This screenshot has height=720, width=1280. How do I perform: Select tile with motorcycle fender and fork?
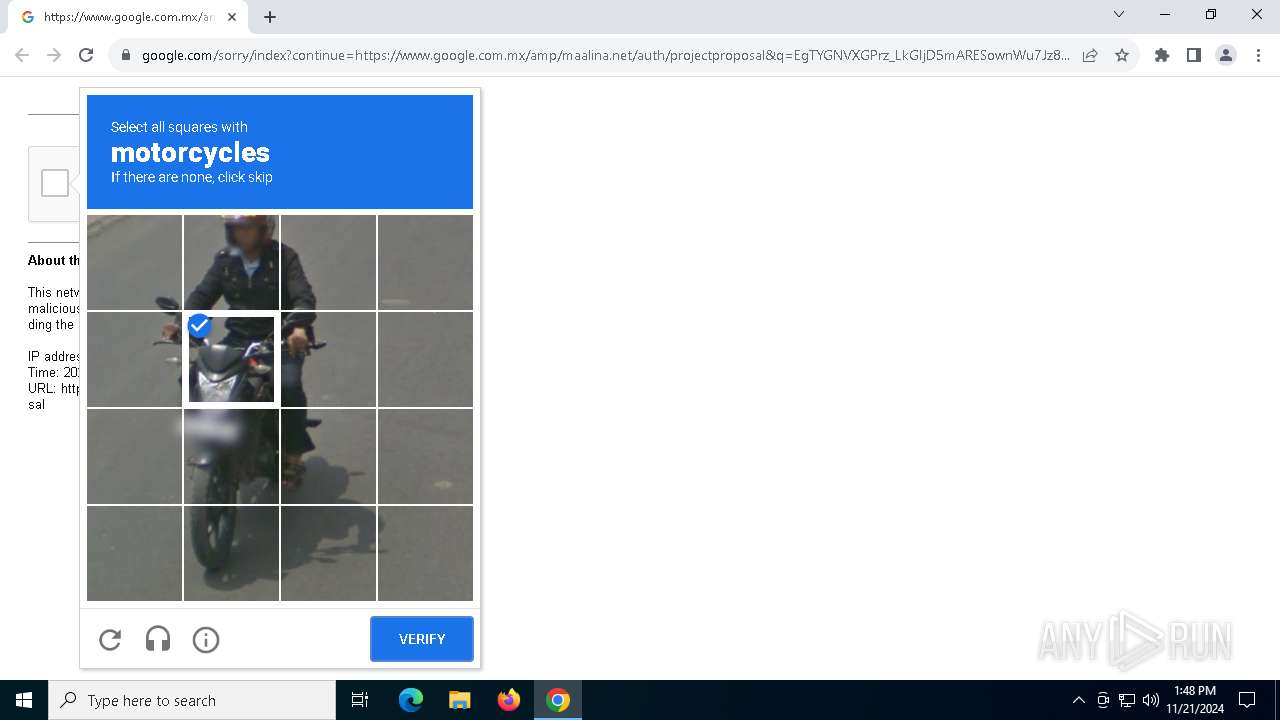231,456
